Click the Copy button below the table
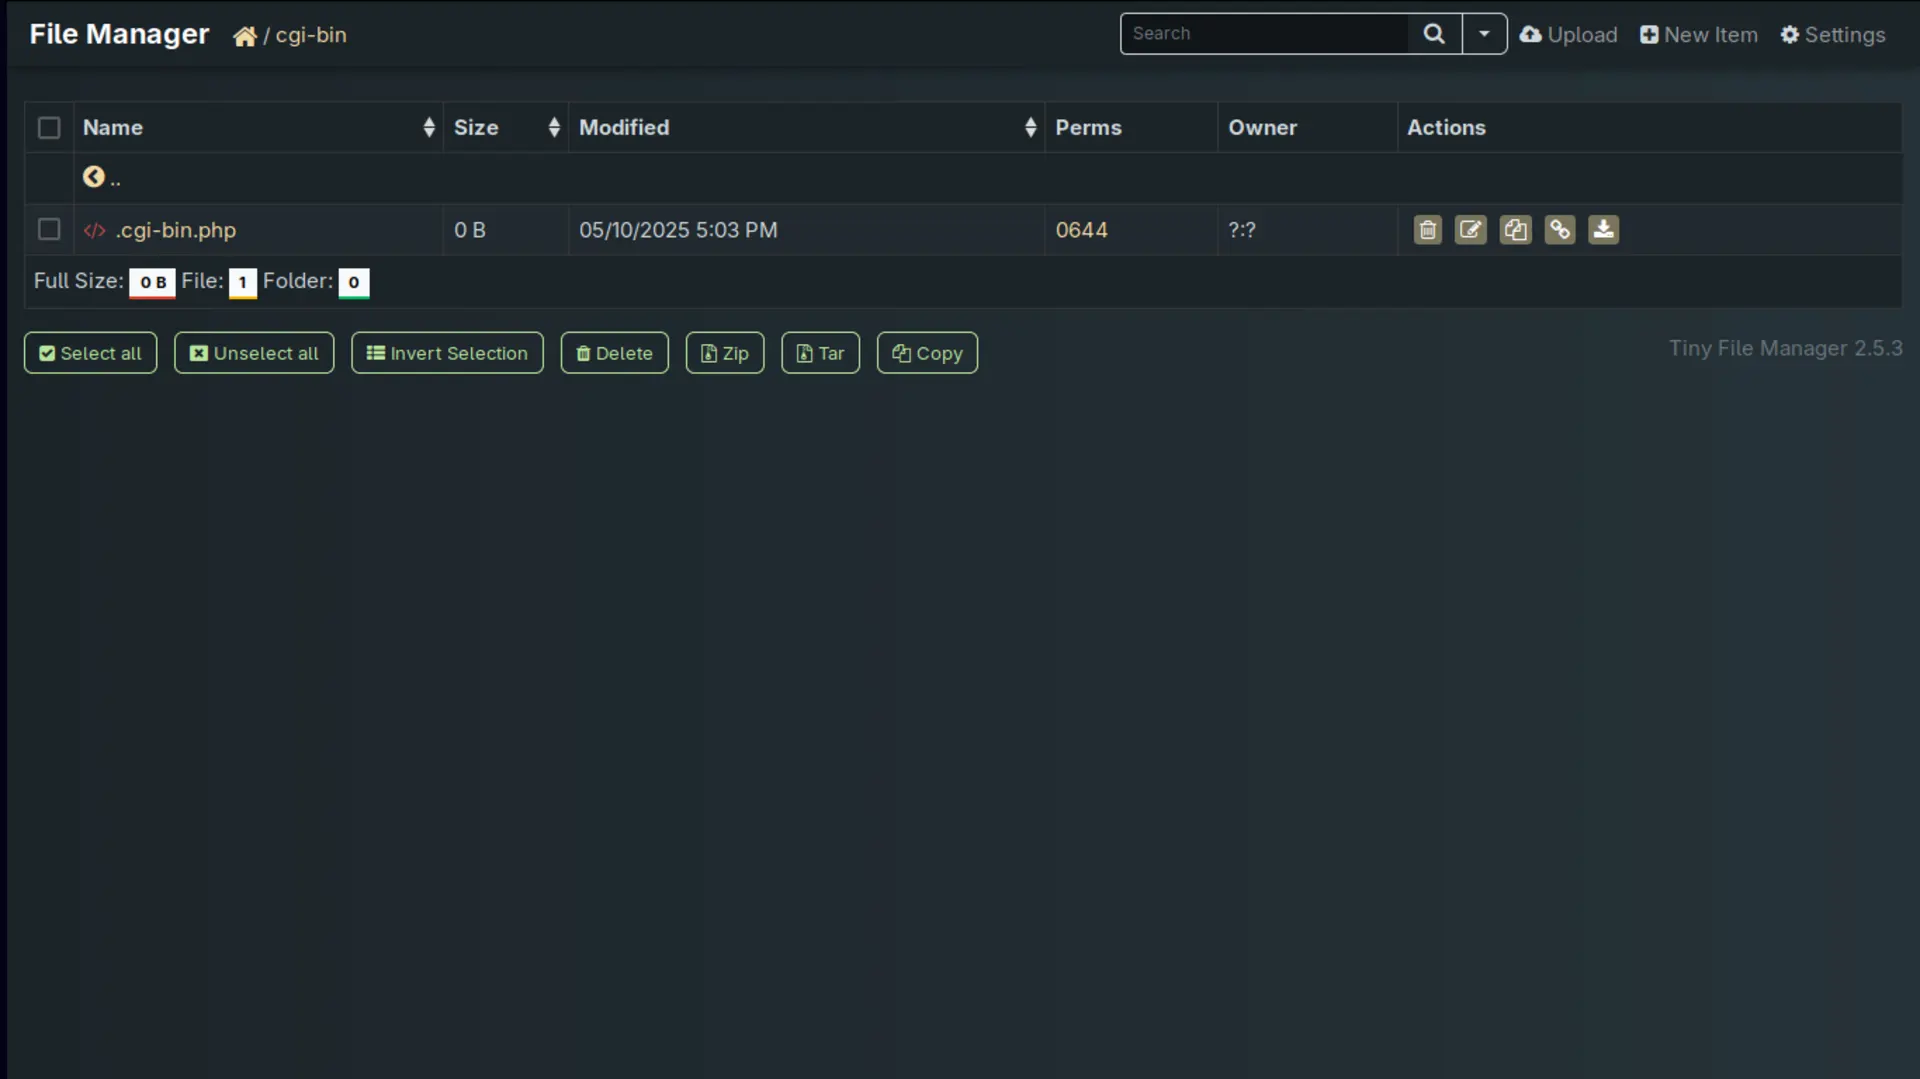This screenshot has height=1079, width=1920. [x=927, y=353]
